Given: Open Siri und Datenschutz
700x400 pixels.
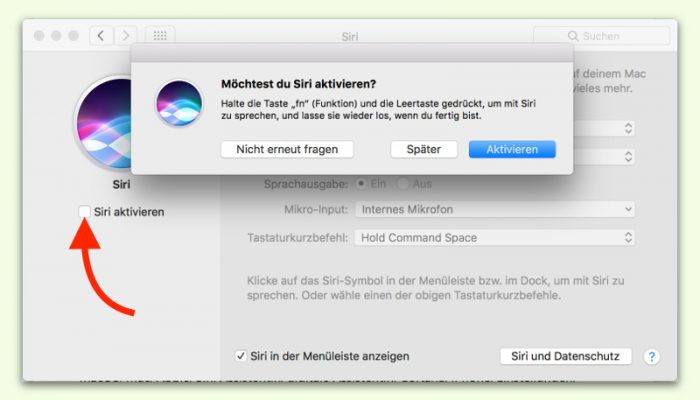Looking at the screenshot, I should coord(566,356).
